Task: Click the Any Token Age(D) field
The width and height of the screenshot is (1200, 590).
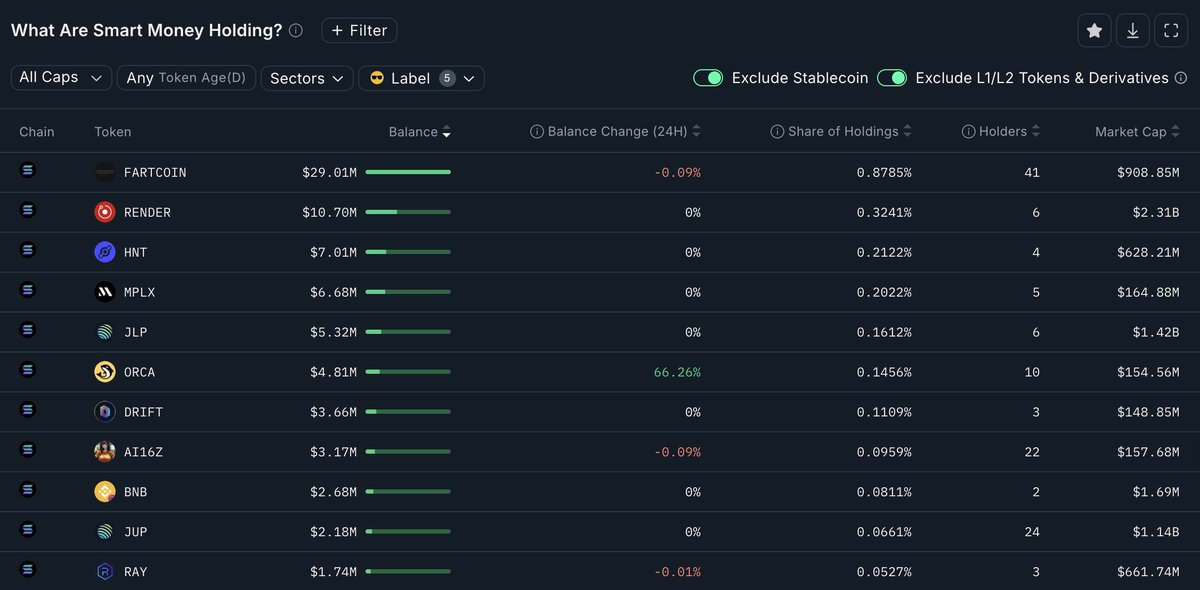Action: click(x=187, y=78)
